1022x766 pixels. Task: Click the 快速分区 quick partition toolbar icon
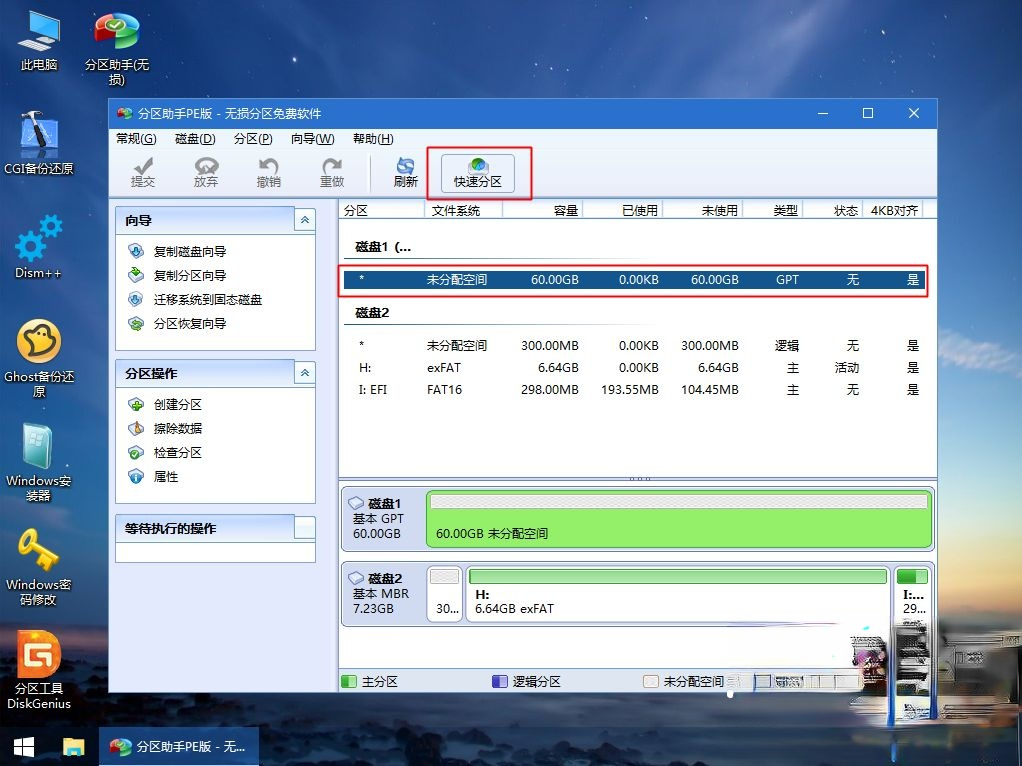[478, 173]
